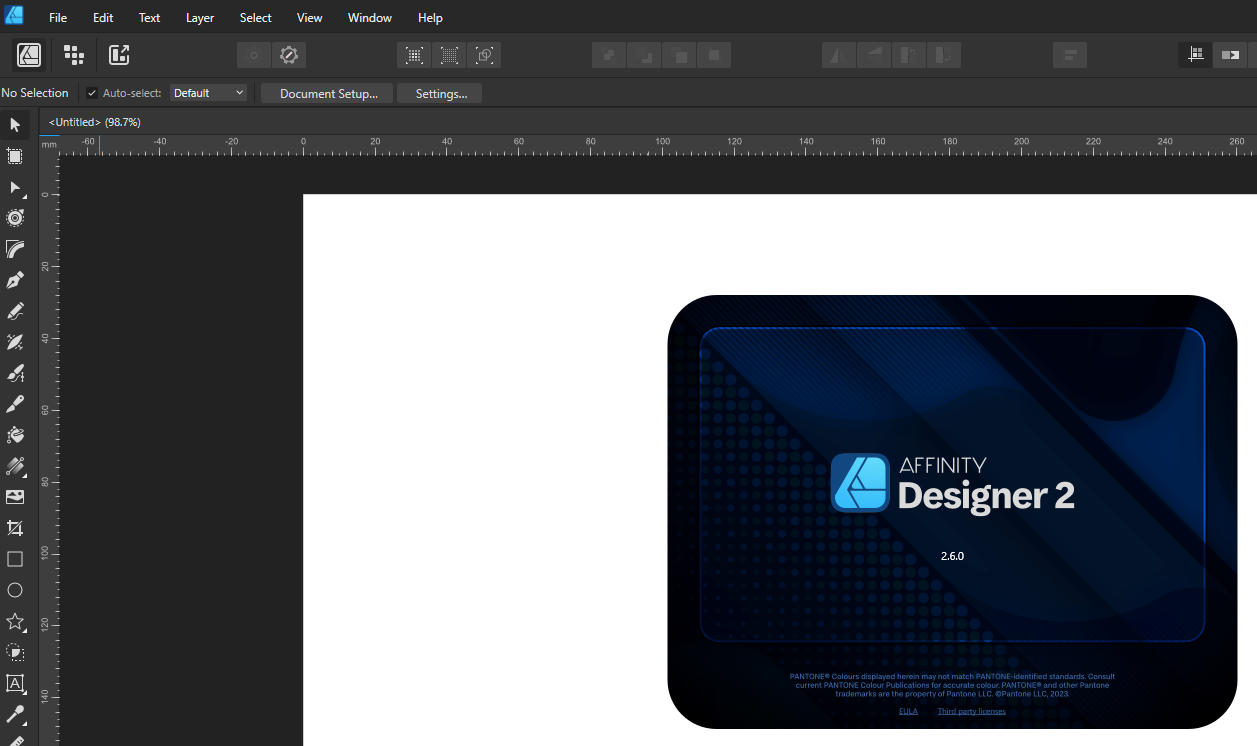Viewport: 1257px width, 746px height.
Task: Switch to the Designer Persona
Action: coord(29,55)
